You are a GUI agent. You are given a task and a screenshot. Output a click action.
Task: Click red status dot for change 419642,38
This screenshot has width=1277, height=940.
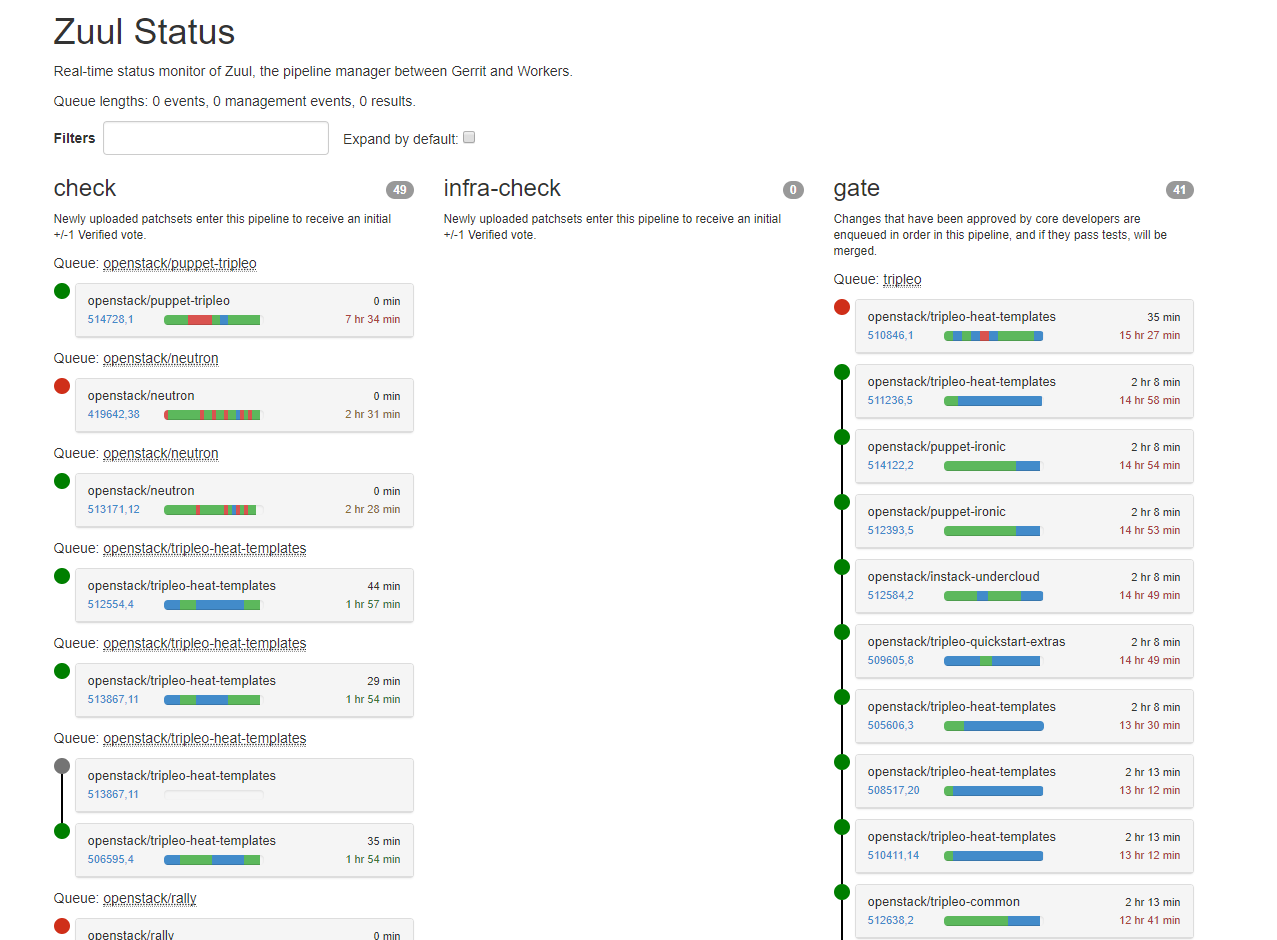[x=62, y=386]
